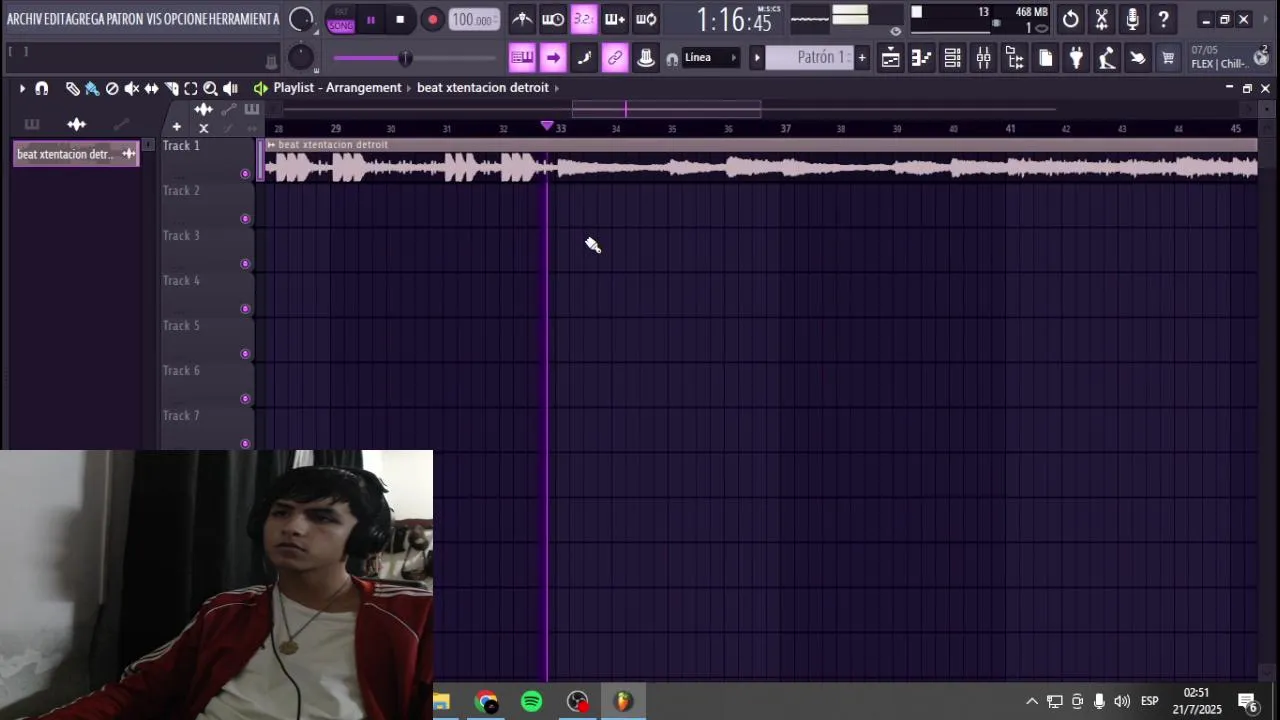
Task: Open the touch controller hand icon
Action: point(1138,58)
